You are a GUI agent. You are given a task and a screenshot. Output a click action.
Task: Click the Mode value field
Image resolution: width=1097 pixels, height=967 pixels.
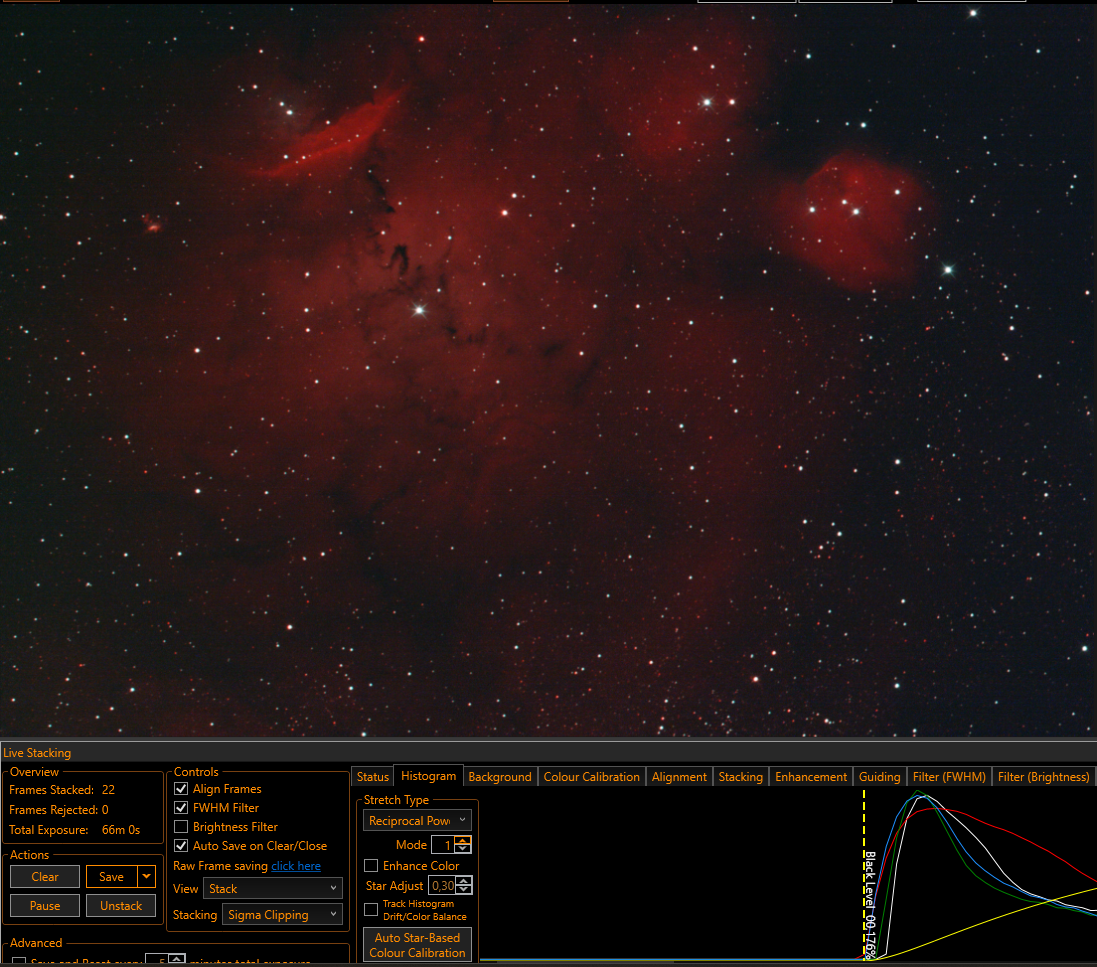pyautogui.click(x=444, y=845)
